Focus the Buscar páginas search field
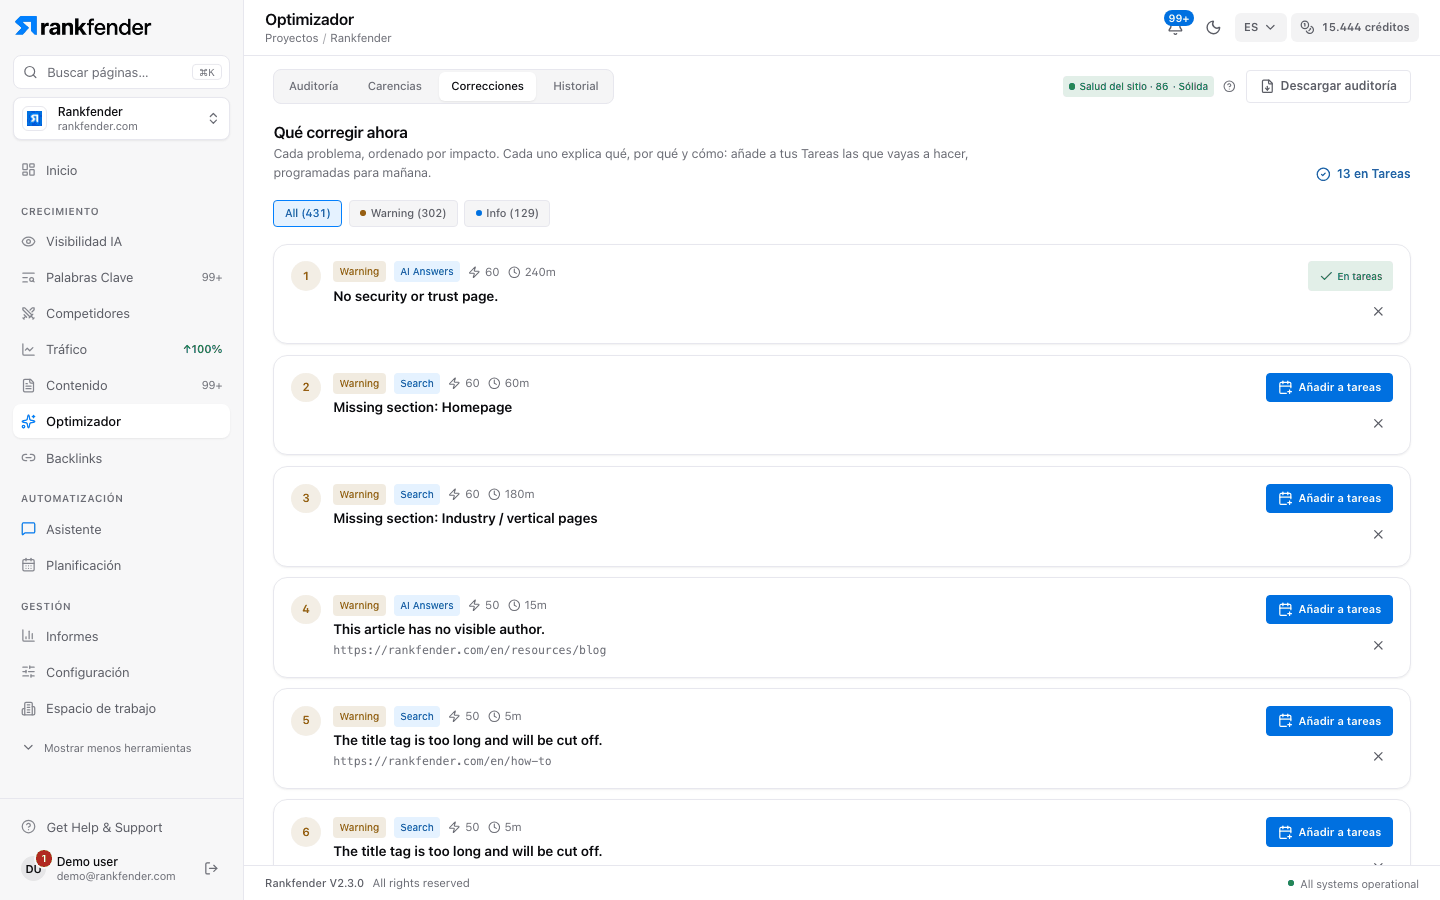The image size is (1440, 900). pyautogui.click(x=121, y=72)
